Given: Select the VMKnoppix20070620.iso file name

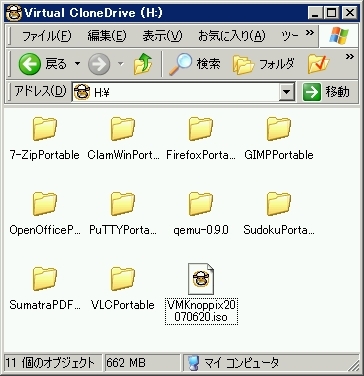Looking at the screenshot, I should 201,311.
